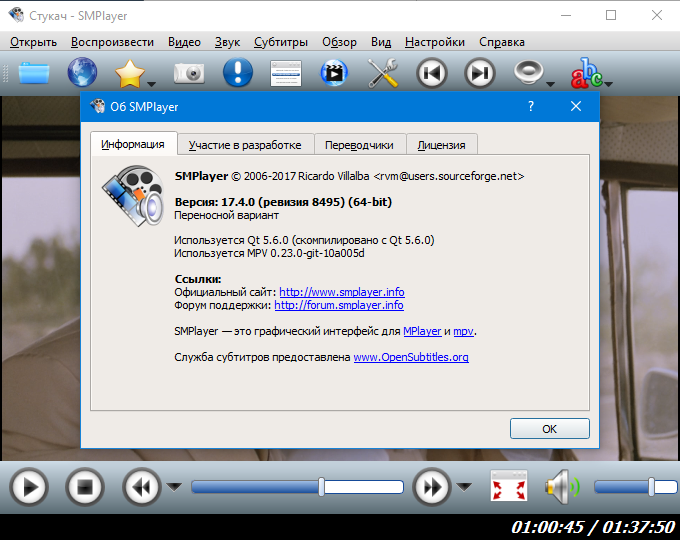
Task: Open preferences with the wrench and screwdriver icon
Action: [383, 73]
